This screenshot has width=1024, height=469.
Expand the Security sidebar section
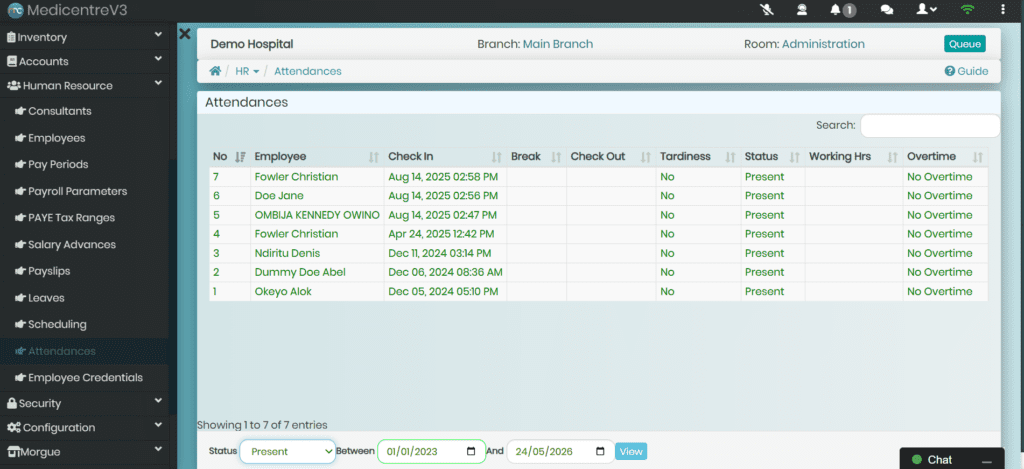(x=84, y=404)
